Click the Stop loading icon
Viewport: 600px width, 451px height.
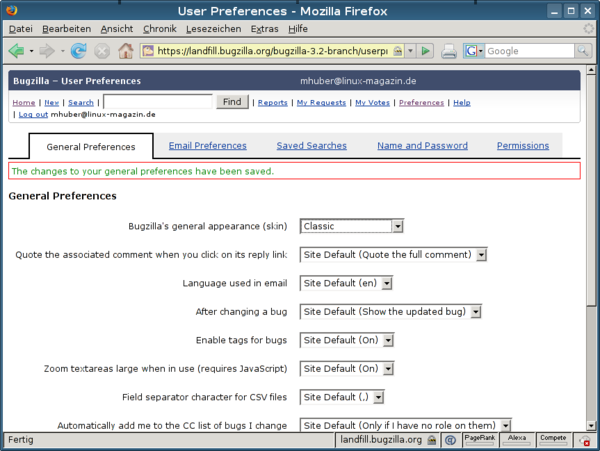(102, 51)
